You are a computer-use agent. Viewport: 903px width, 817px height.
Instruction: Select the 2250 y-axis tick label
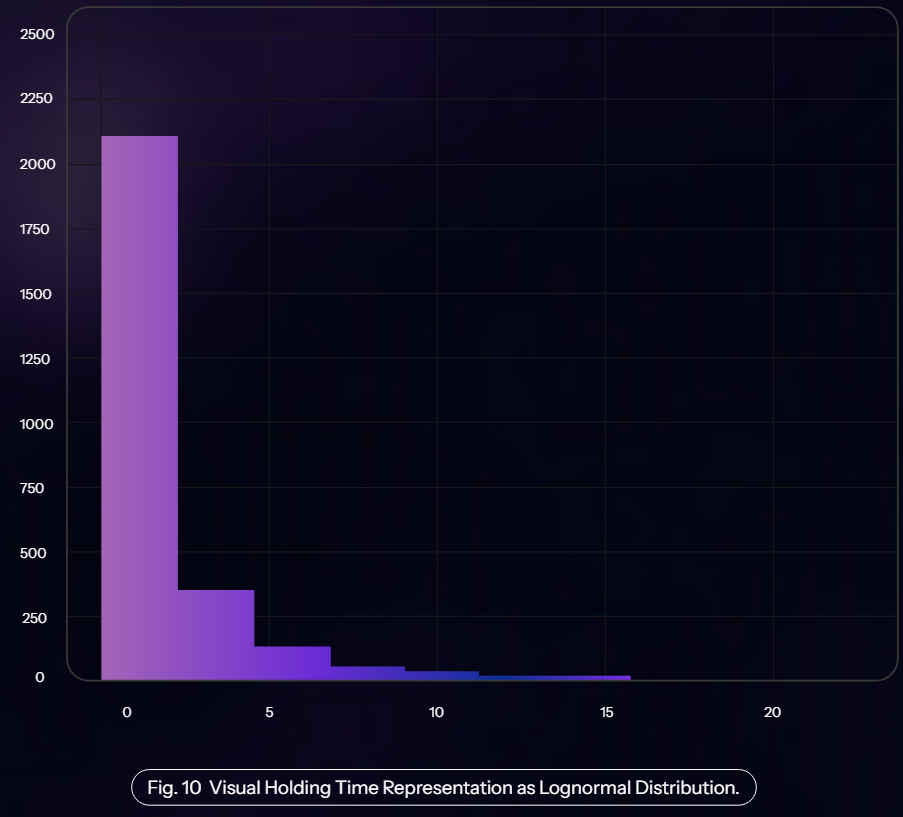(x=37, y=99)
